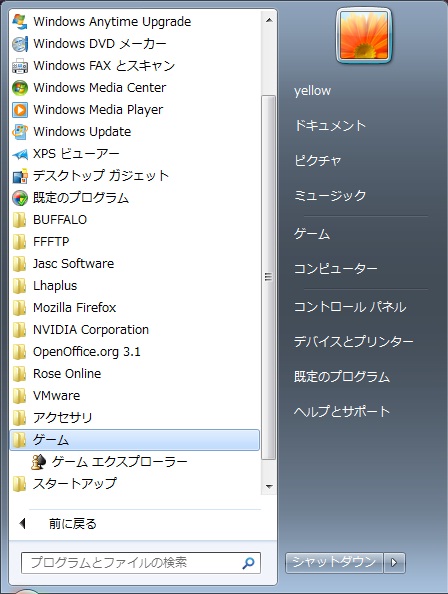
Task: Click the Windows Media Player label text
Action: tap(98, 109)
